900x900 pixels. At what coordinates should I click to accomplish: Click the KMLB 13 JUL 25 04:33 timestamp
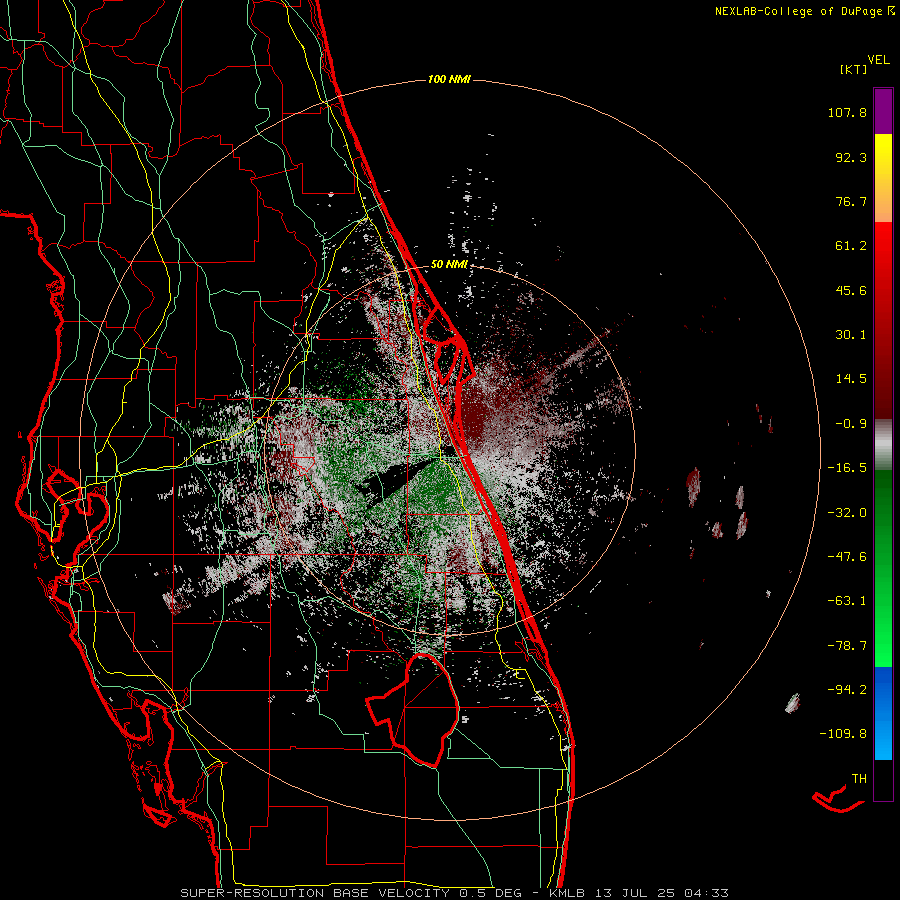point(639,893)
